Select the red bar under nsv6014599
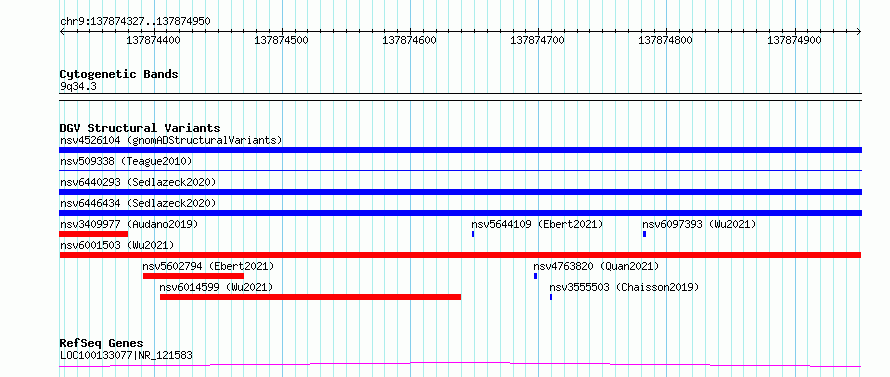The image size is (890, 377). click(310, 297)
